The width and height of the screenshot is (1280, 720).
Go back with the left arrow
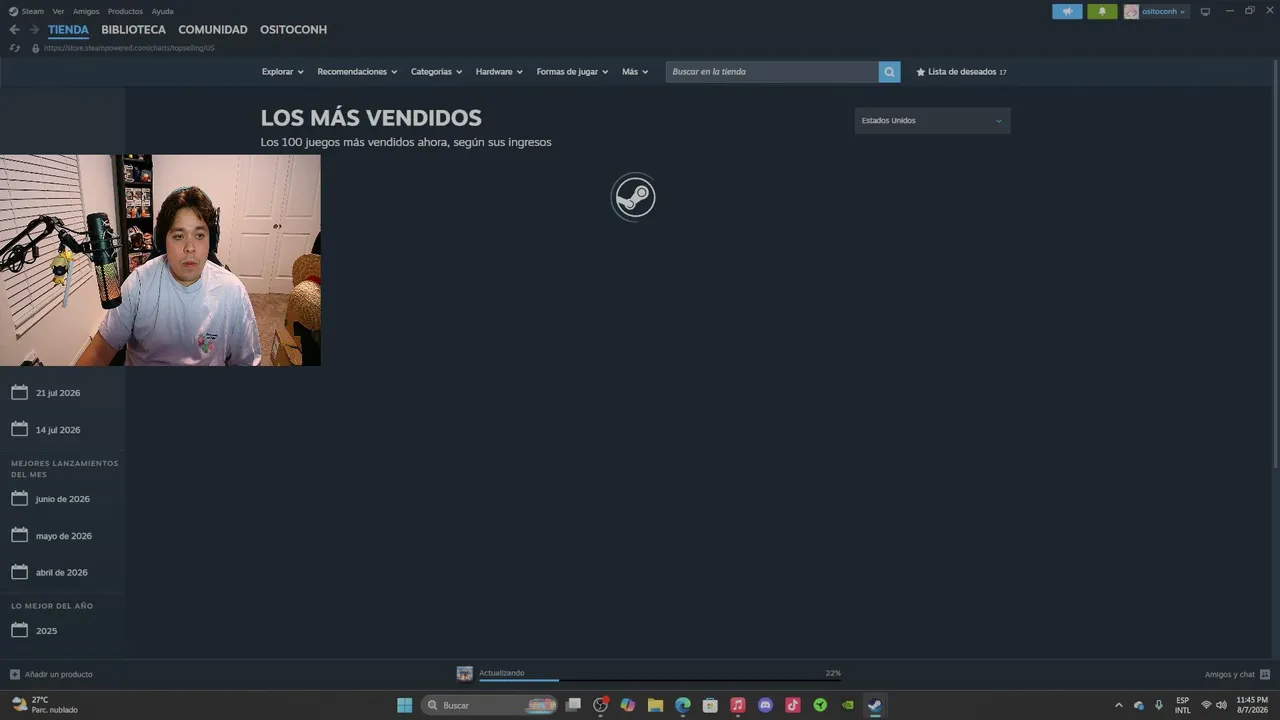coord(14,30)
